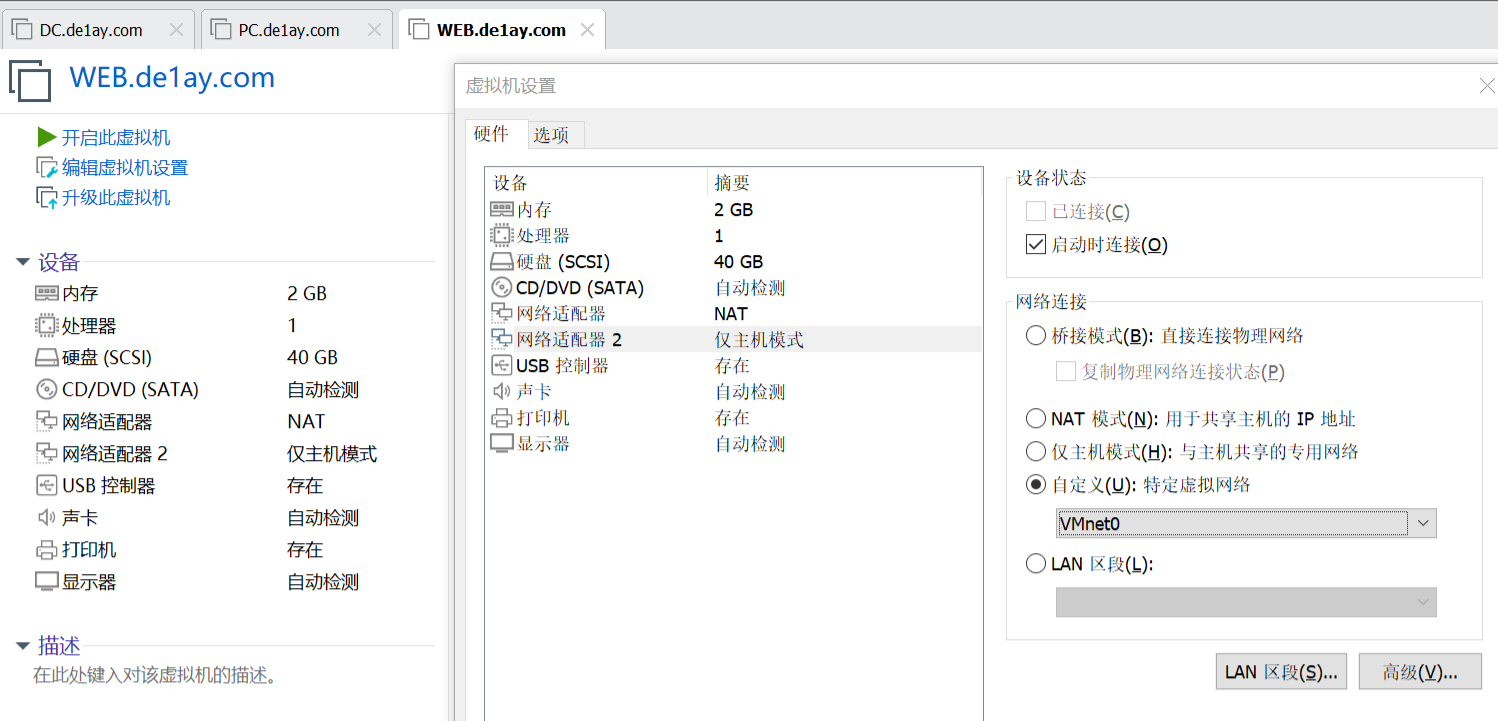Image resolution: width=1498 pixels, height=721 pixels.
Task: Click the display icon in main device list
Action: click(47, 582)
